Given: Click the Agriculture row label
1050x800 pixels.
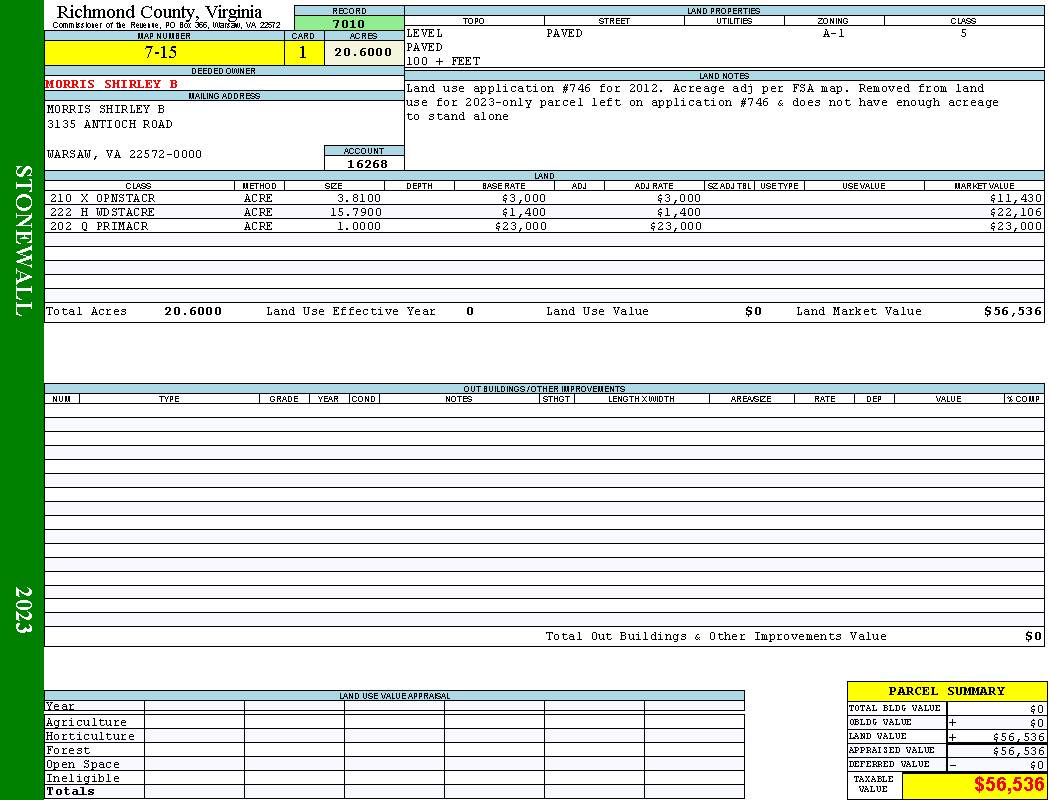Looking at the screenshot, I should (x=86, y=722).
